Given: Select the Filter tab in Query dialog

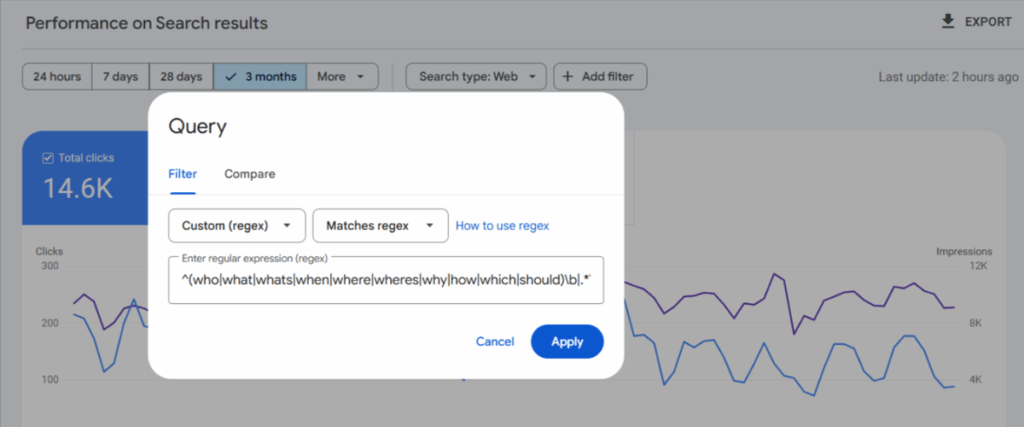Looking at the screenshot, I should tap(182, 174).
